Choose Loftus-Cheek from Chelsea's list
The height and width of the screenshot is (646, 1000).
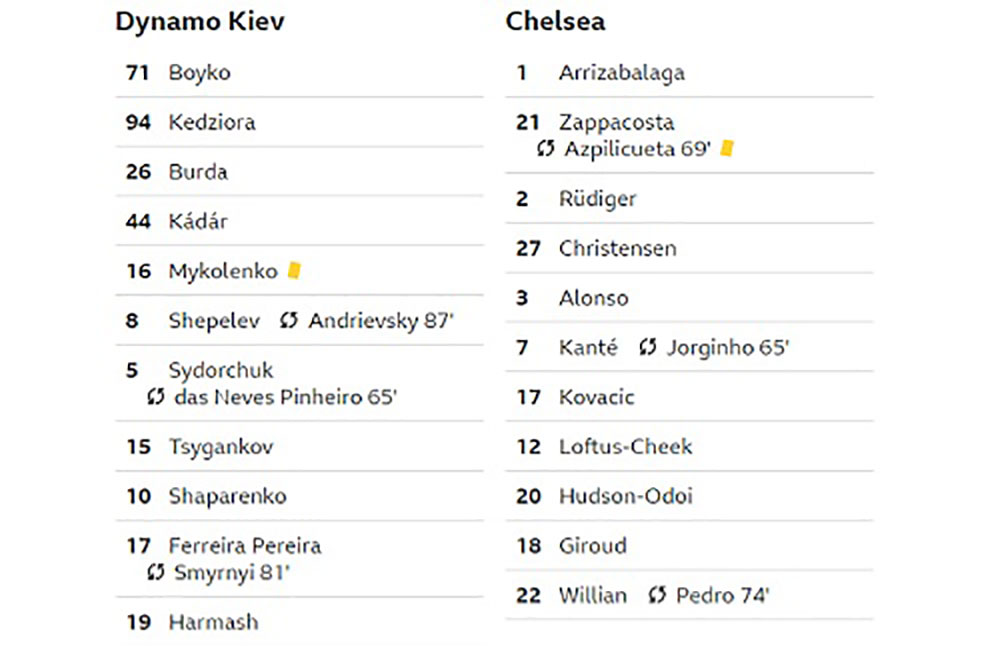click(689, 446)
